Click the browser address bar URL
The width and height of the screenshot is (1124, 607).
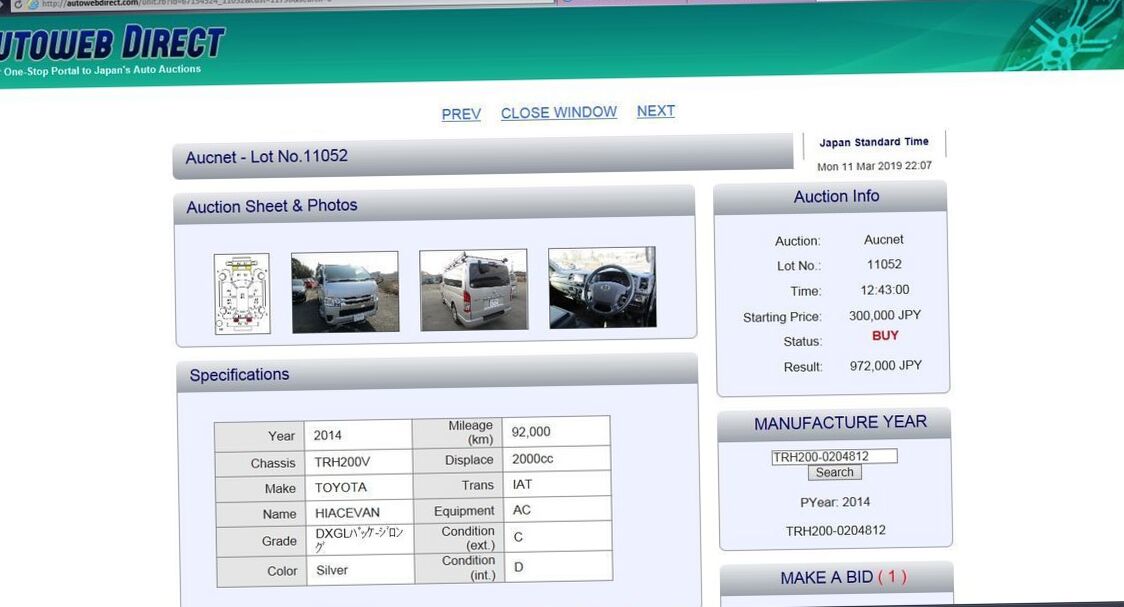pyautogui.click(x=186, y=3)
